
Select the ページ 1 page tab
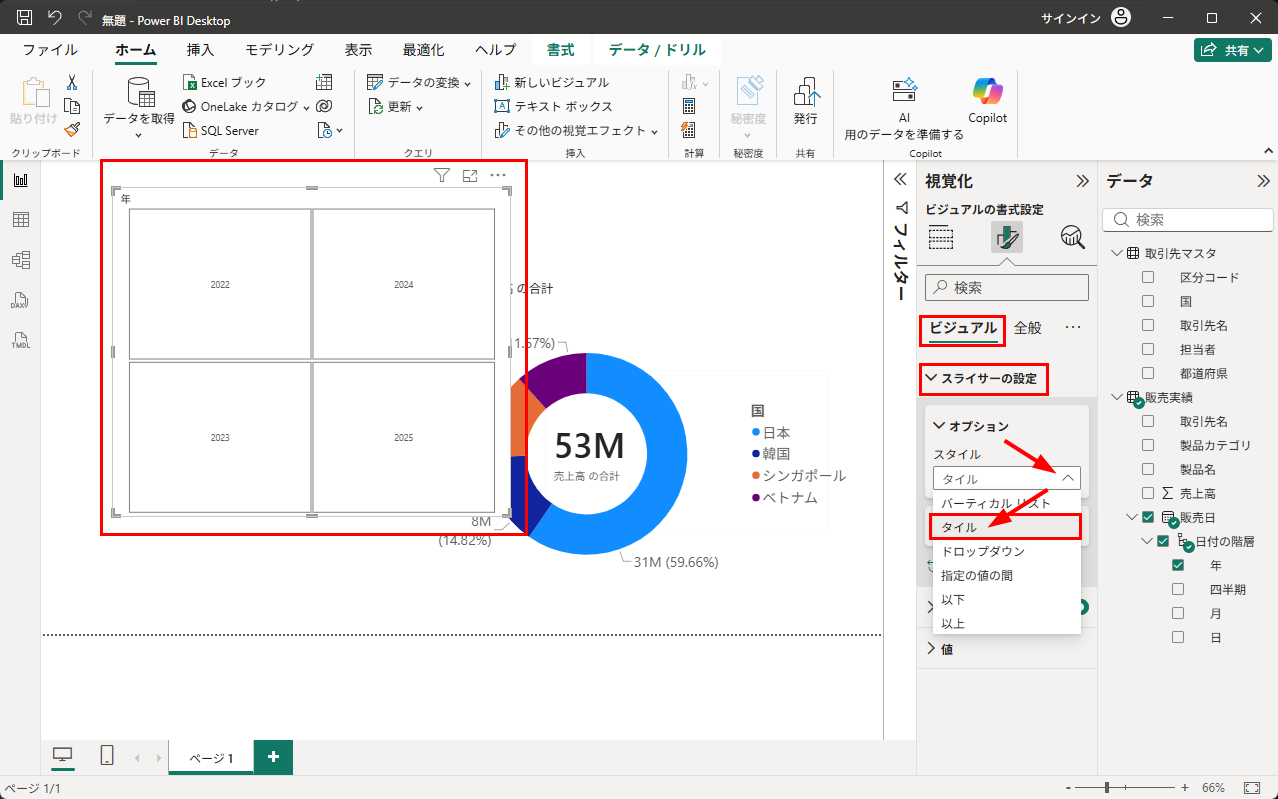[x=211, y=758]
